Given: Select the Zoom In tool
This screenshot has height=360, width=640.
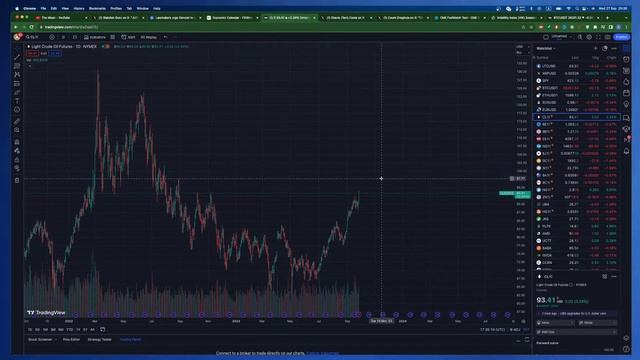Looking at the screenshot, I should [x=17, y=130].
